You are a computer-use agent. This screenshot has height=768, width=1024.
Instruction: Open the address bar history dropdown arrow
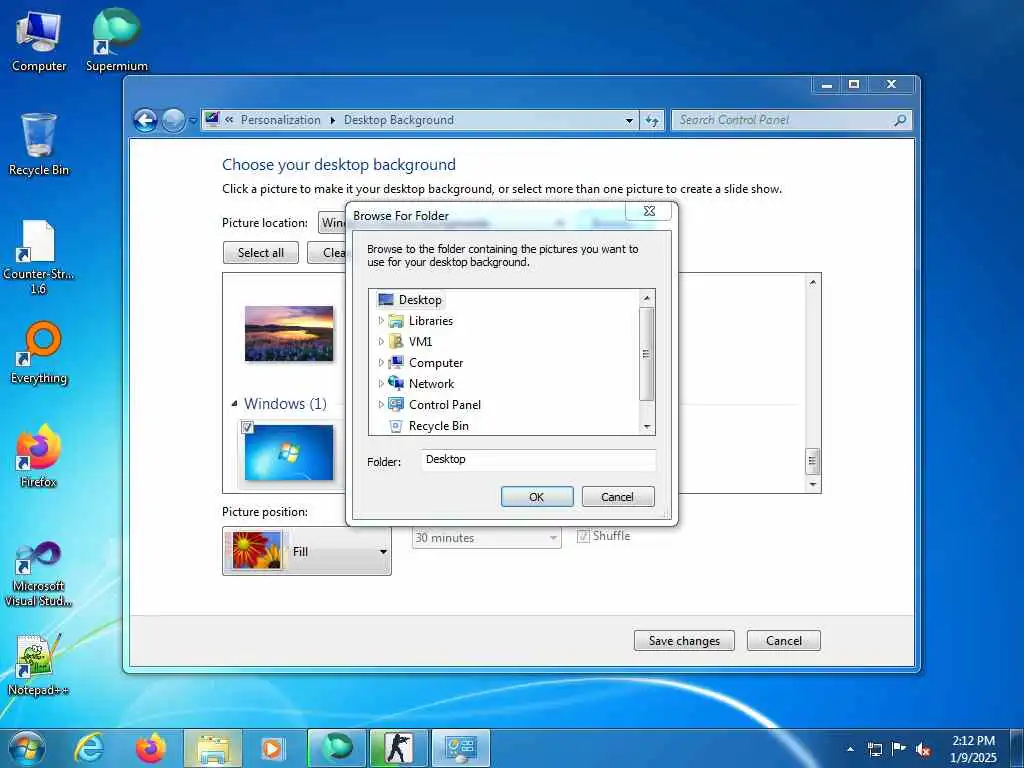coord(629,120)
